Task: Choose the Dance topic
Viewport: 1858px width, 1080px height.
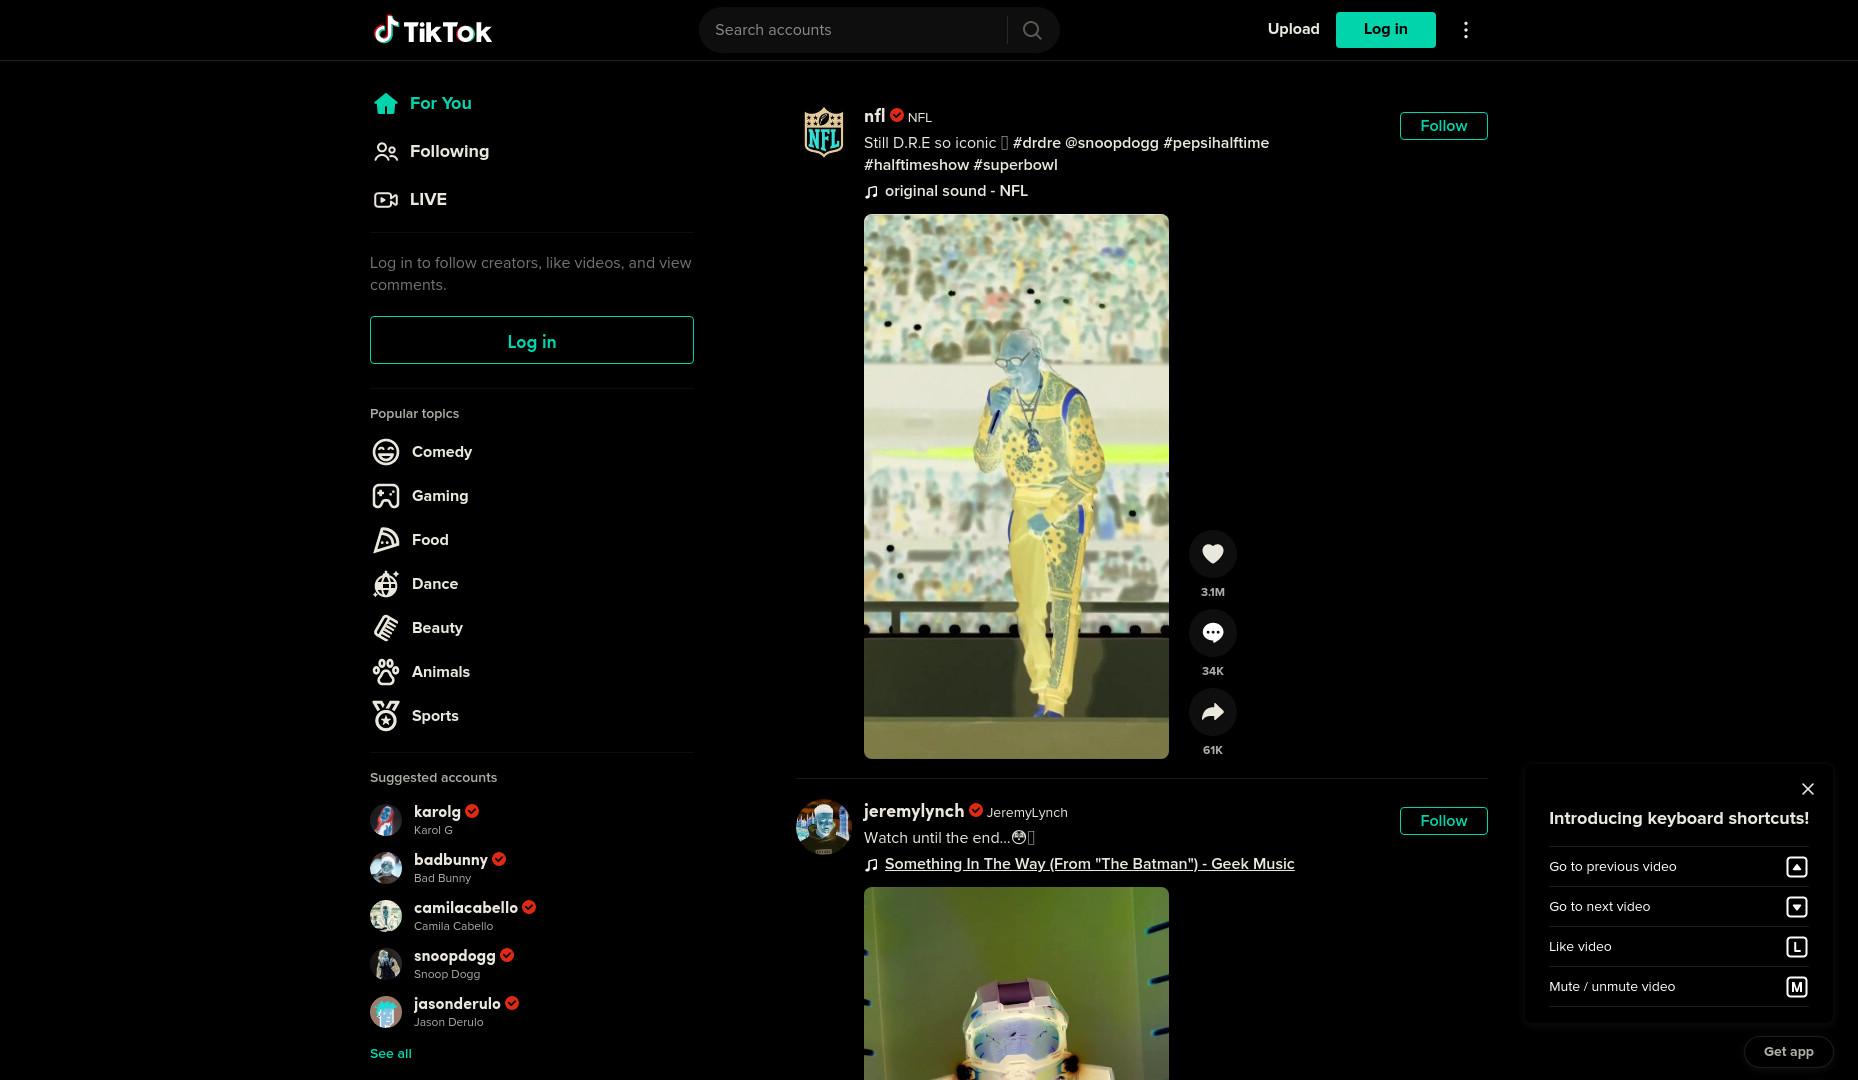Action: (435, 584)
